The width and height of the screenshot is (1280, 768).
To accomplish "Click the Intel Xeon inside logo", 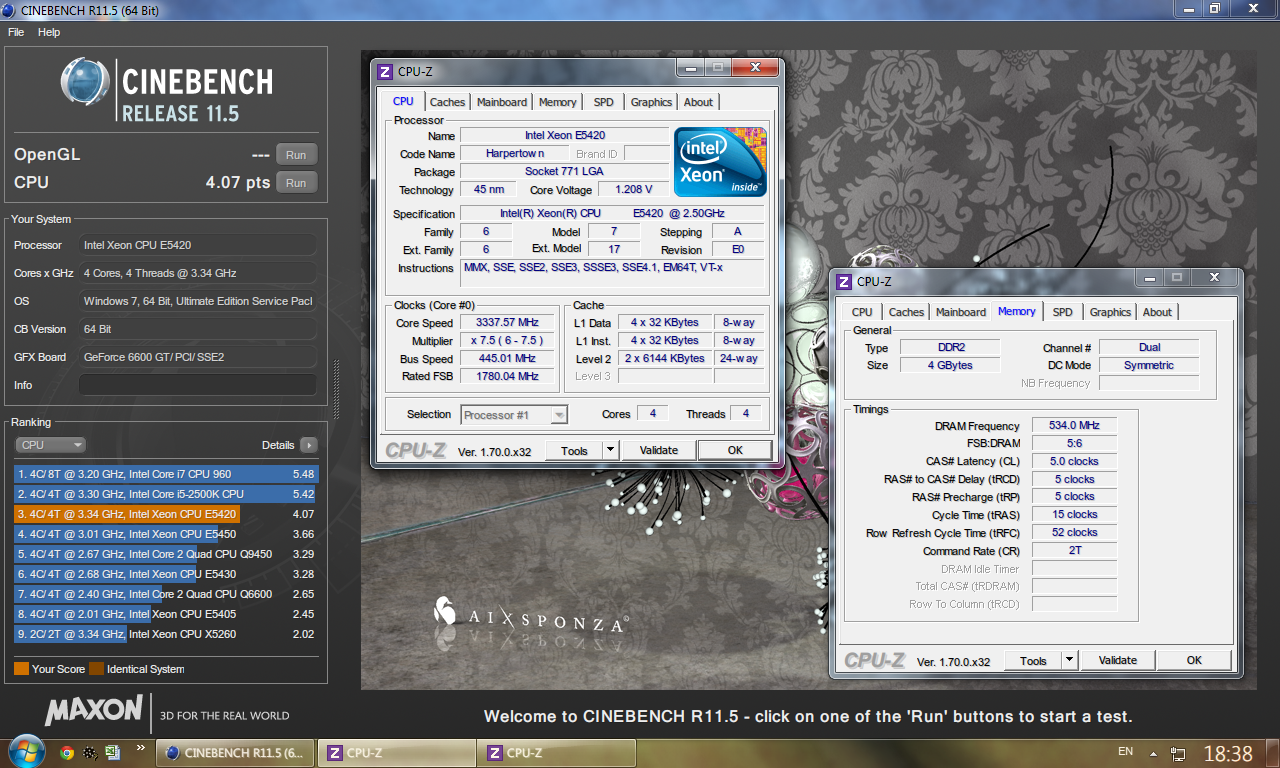I will (720, 161).
